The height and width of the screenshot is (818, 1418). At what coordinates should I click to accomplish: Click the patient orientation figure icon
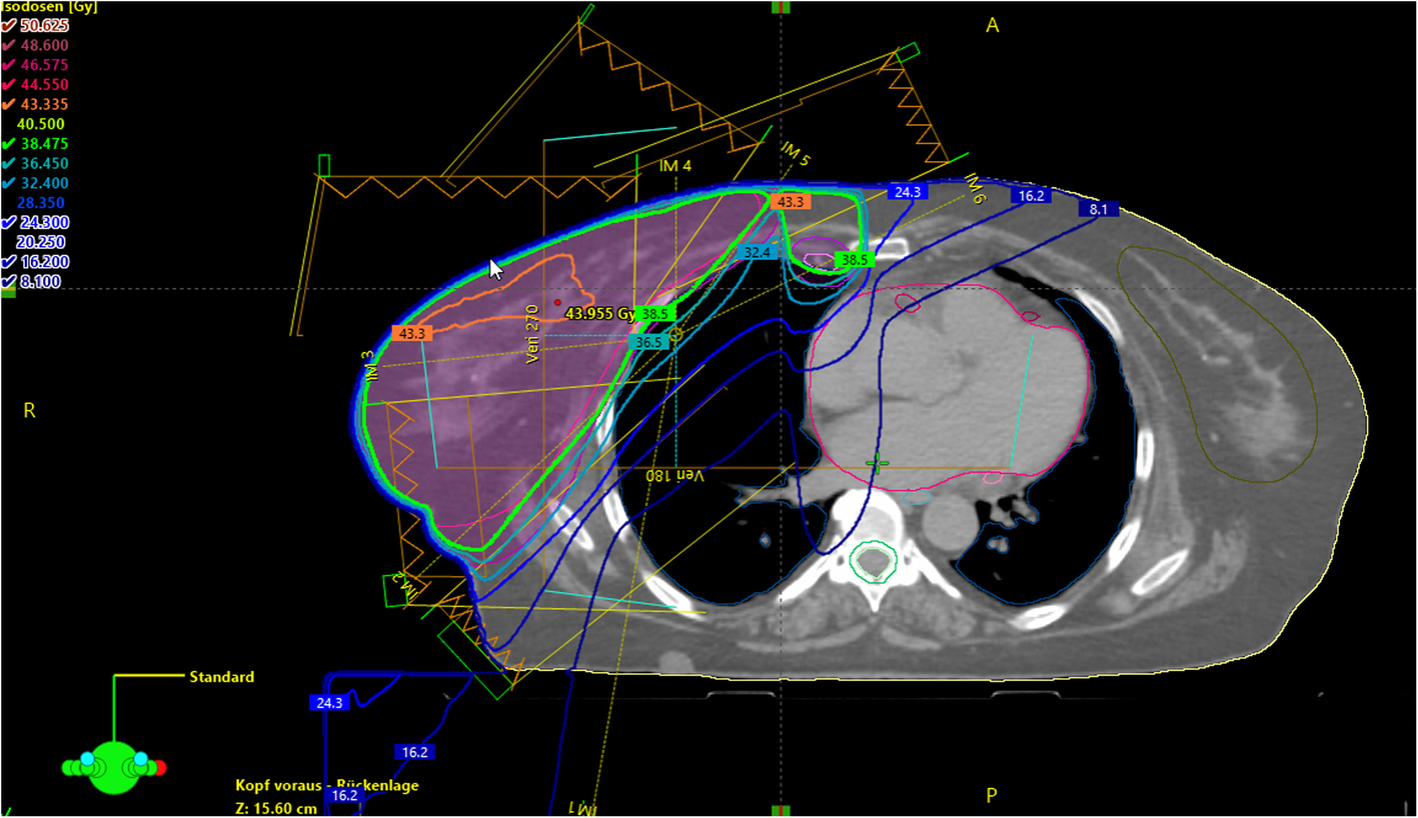(114, 767)
